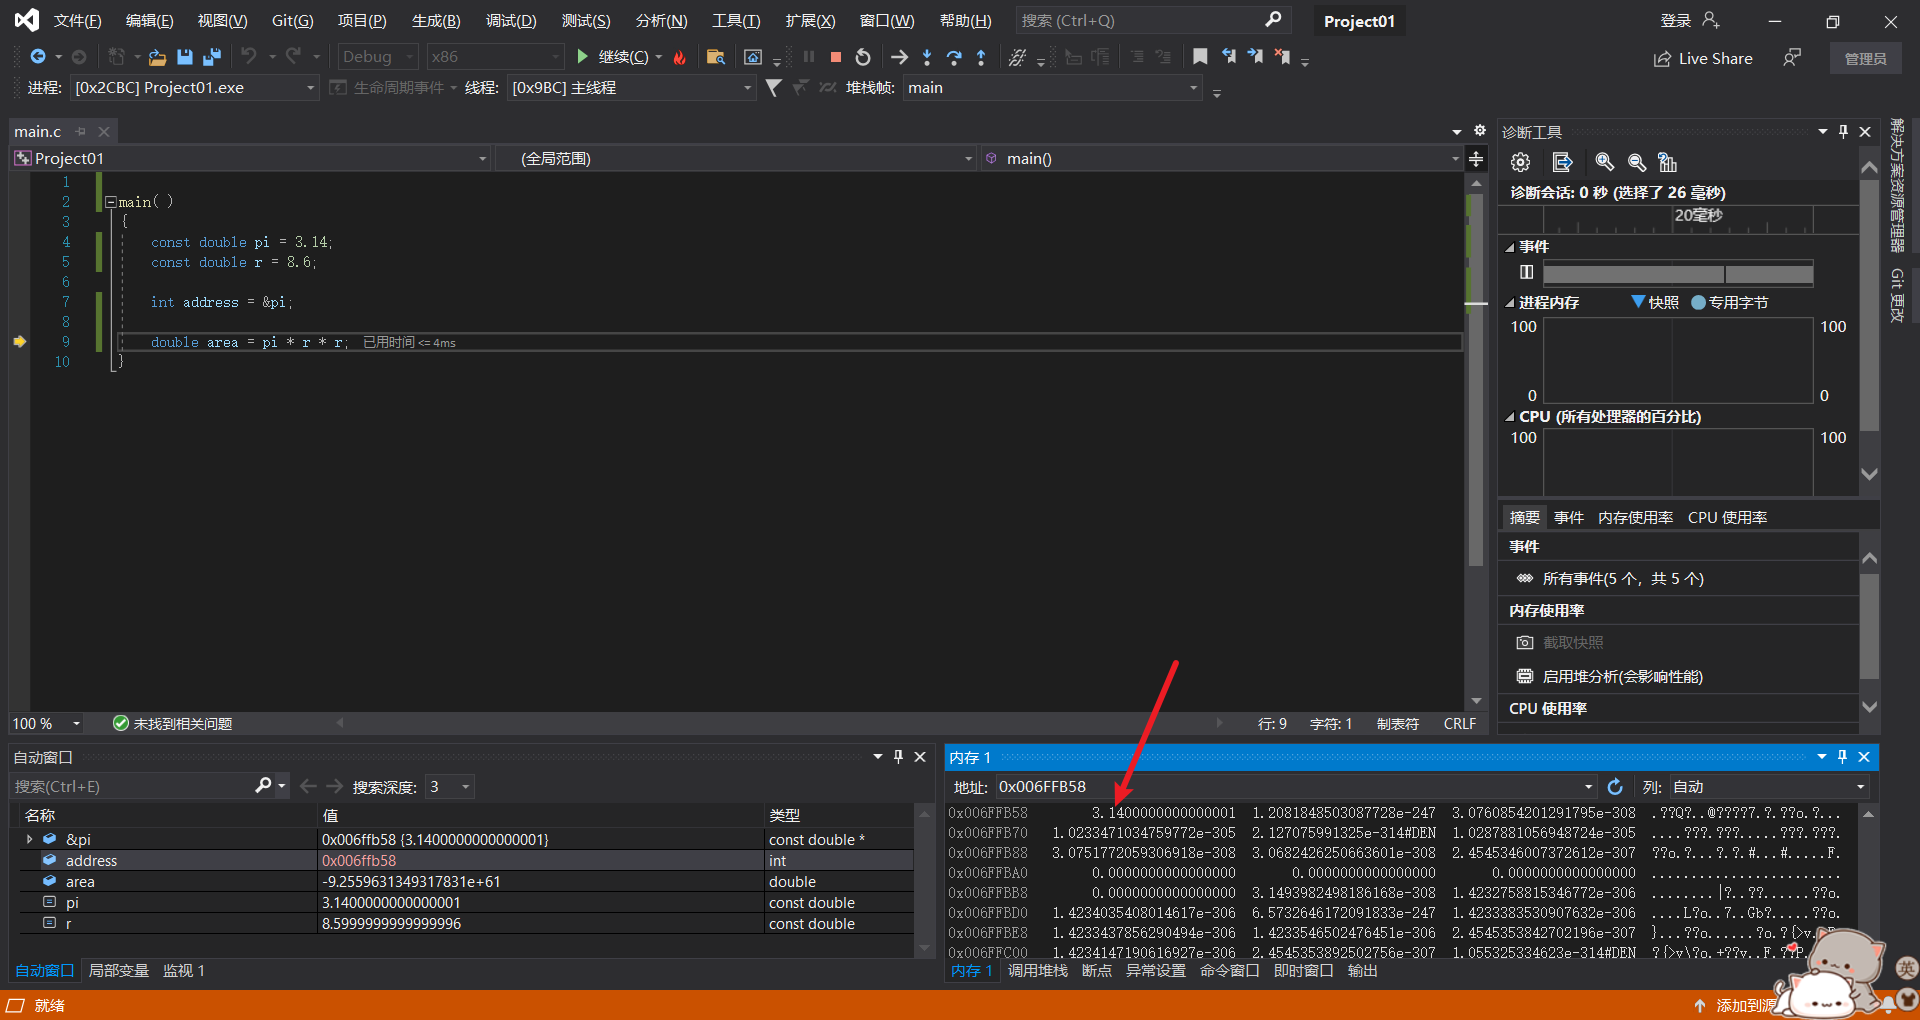The image size is (1920, 1020).
Task: Open the 进程 Project01.exe dropdown
Action: [x=310, y=88]
